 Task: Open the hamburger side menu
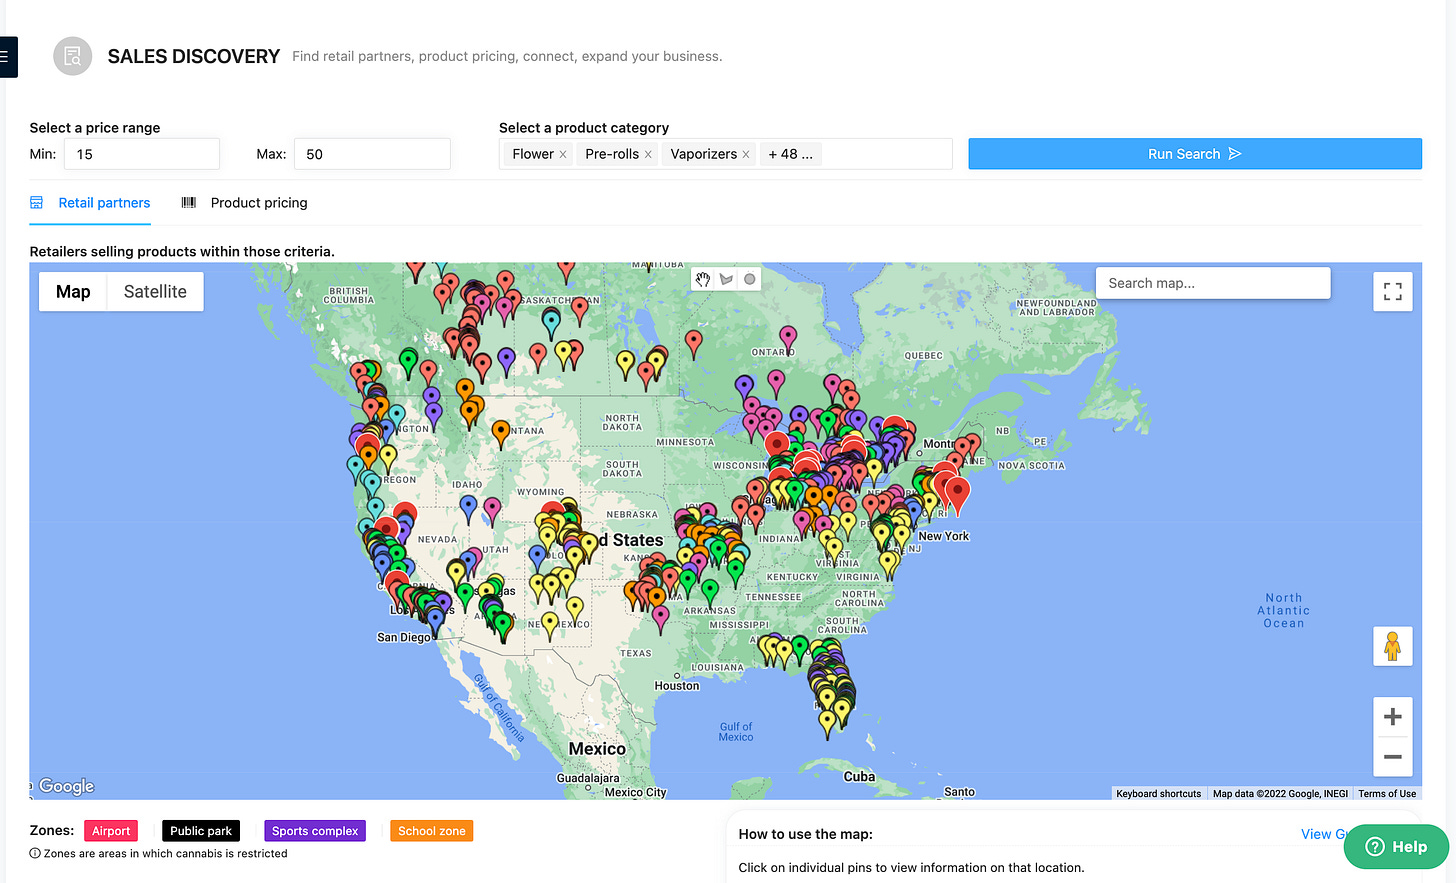(x=6, y=57)
